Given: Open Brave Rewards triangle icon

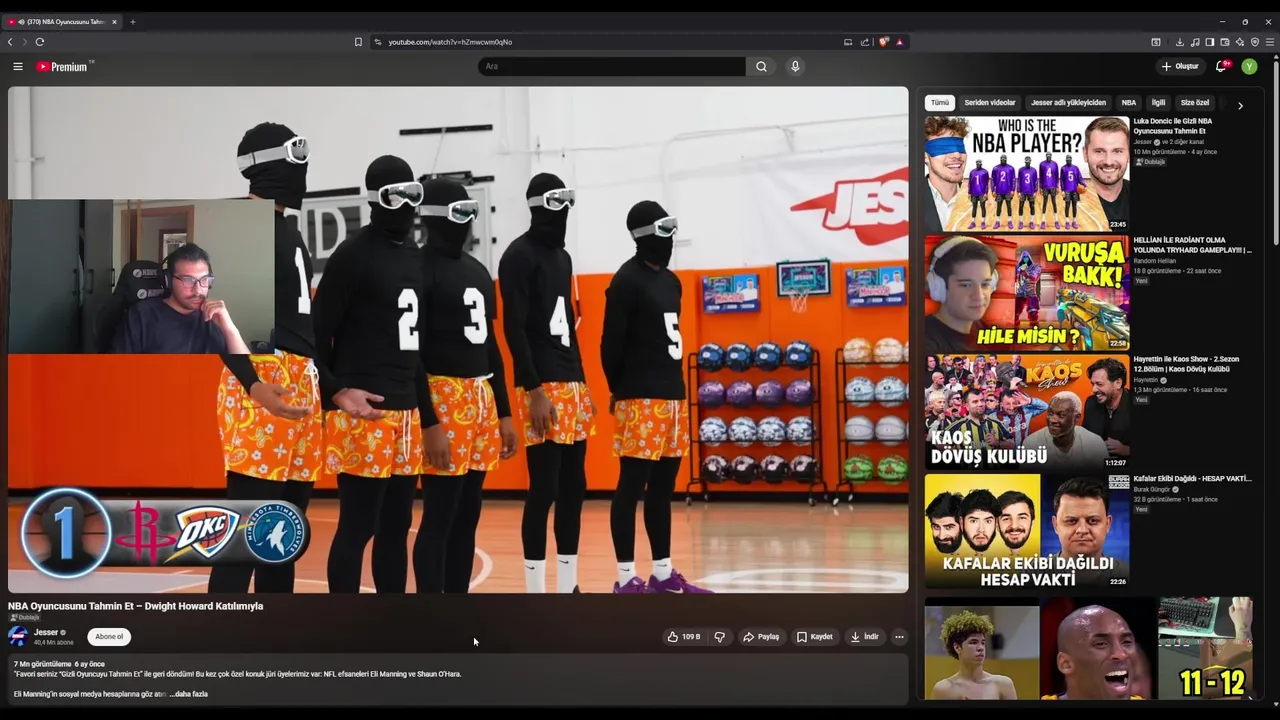Looking at the screenshot, I should (x=899, y=42).
